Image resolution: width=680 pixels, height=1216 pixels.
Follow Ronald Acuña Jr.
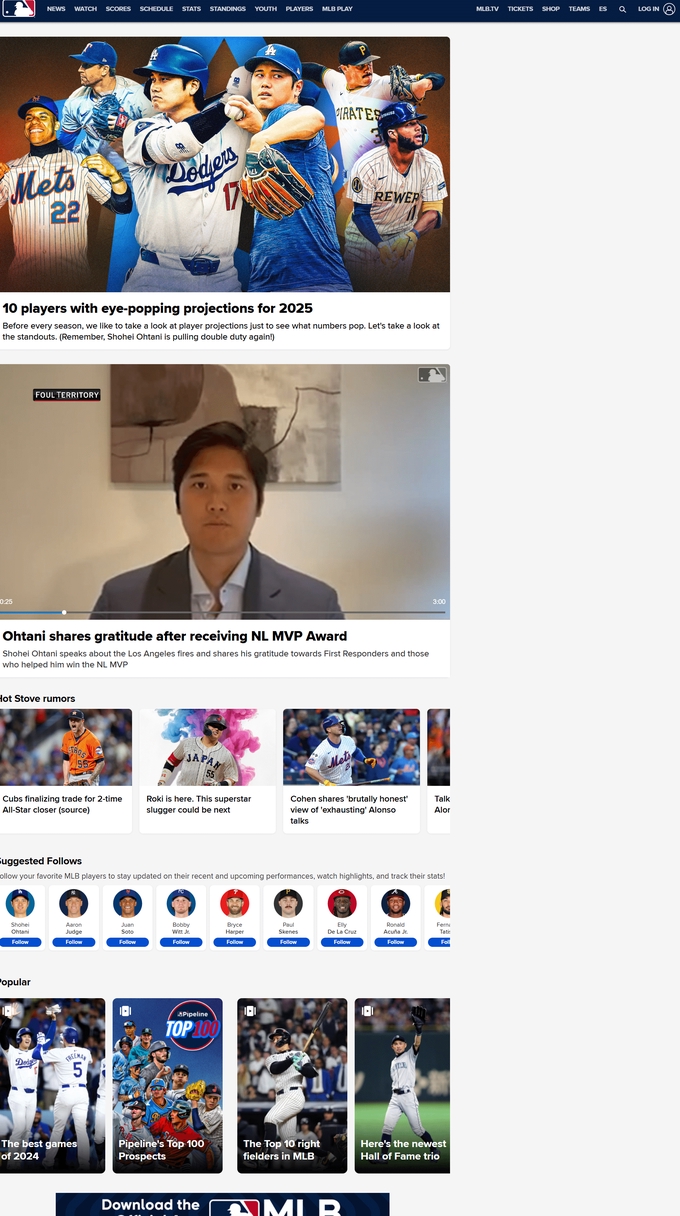[x=396, y=942]
